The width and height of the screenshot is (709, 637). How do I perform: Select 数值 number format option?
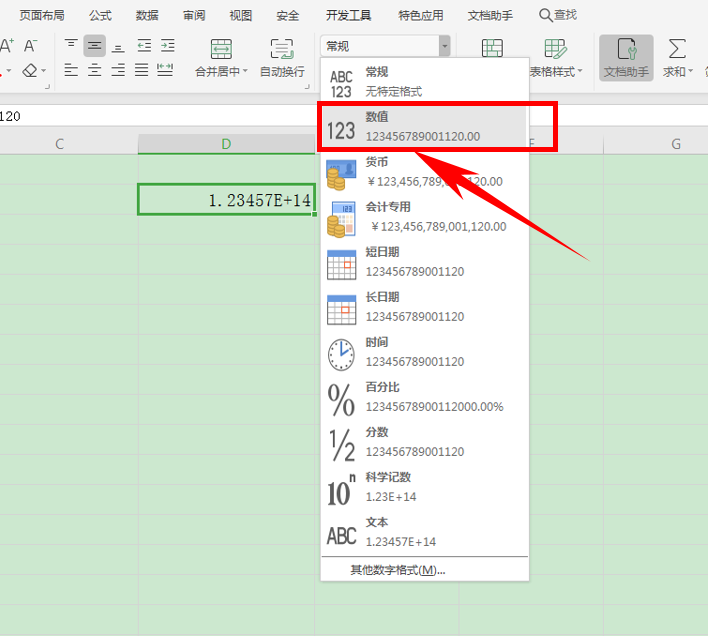tap(425, 127)
